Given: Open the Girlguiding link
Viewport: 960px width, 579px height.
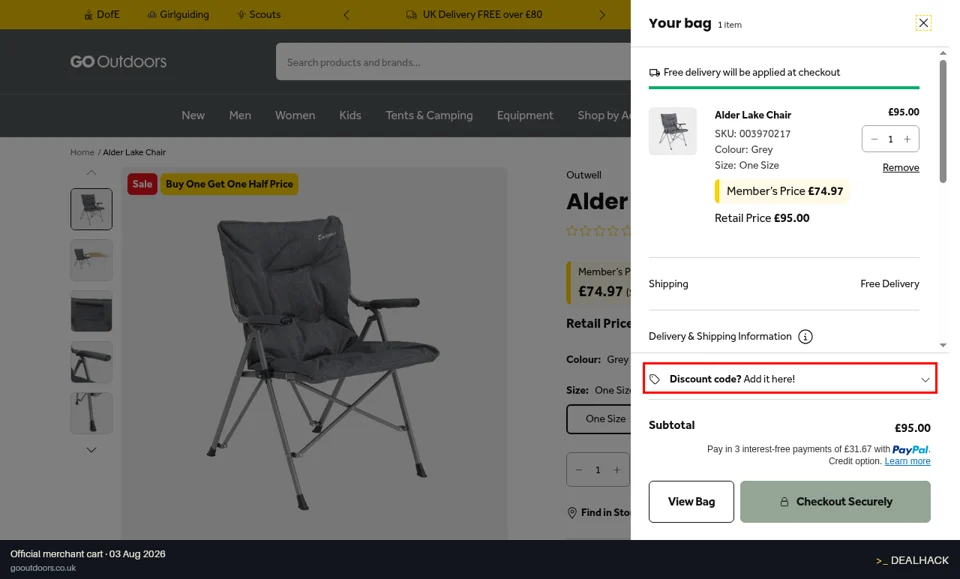Looking at the screenshot, I should pyautogui.click(x=178, y=14).
